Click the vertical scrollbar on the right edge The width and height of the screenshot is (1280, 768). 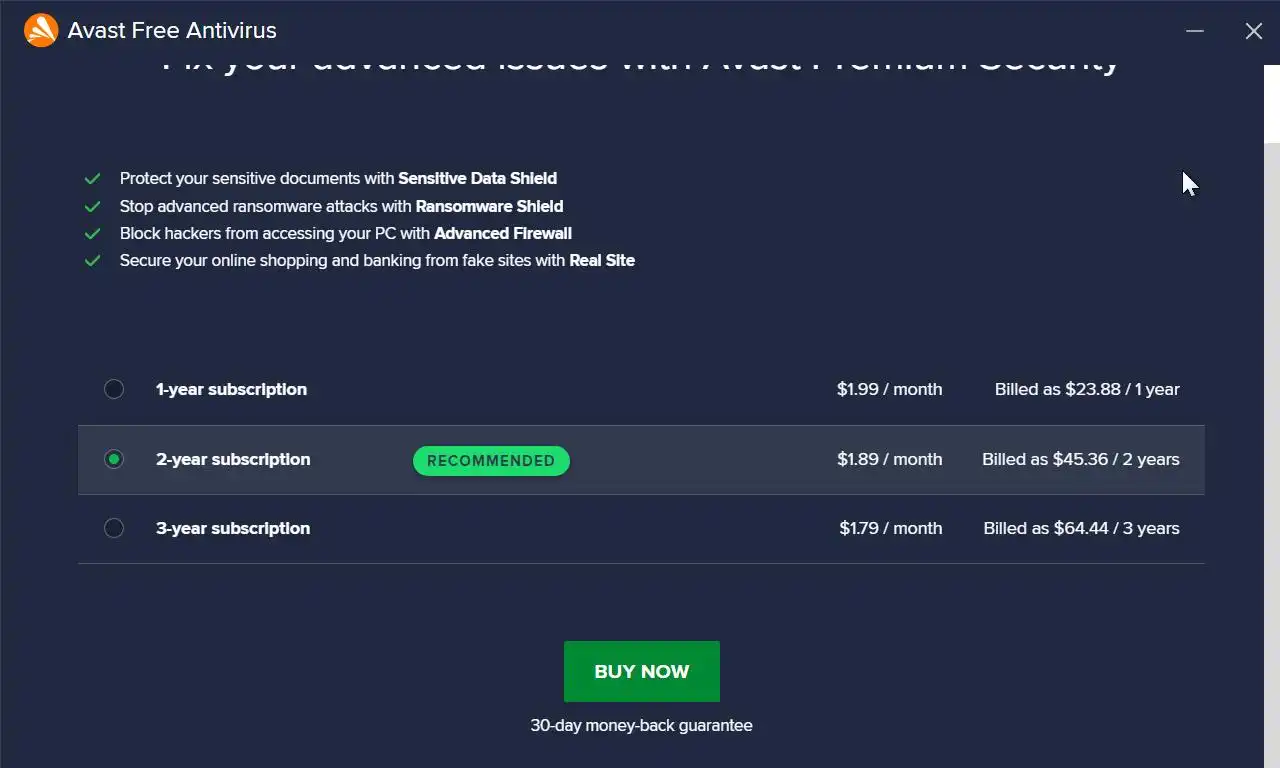[1271, 400]
